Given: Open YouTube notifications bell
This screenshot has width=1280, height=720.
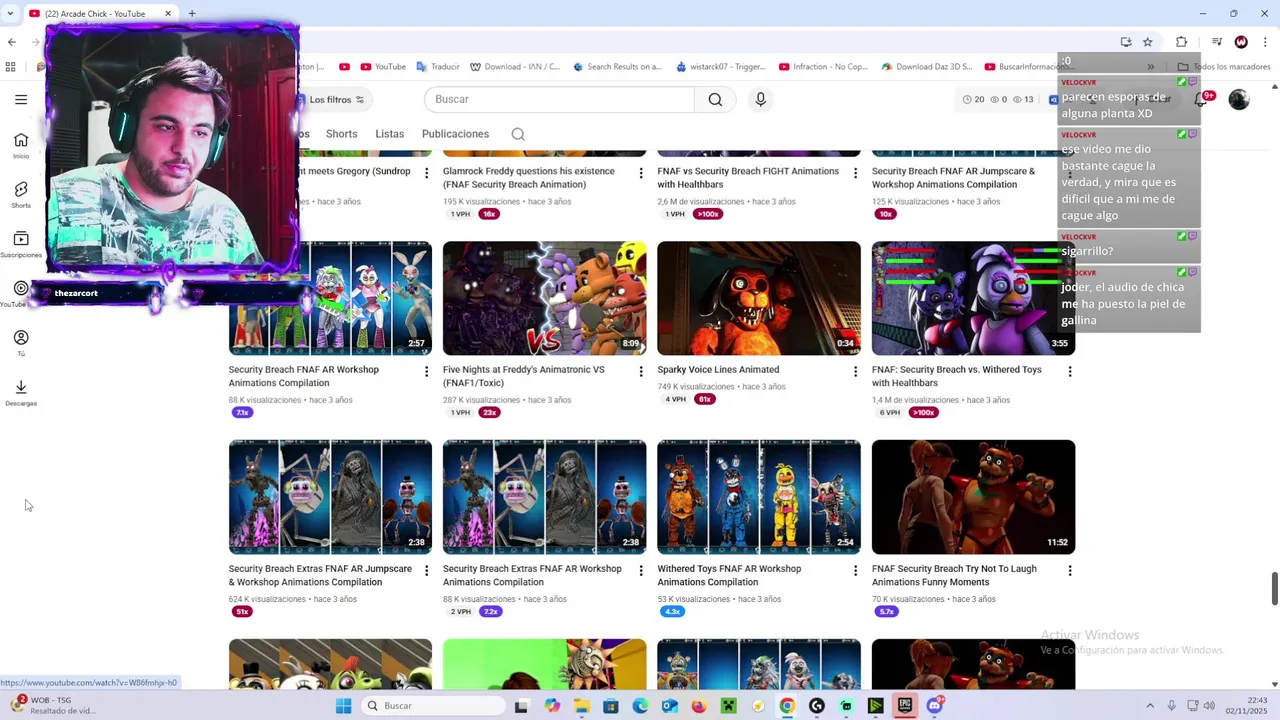Looking at the screenshot, I should pyautogui.click(x=1201, y=99).
